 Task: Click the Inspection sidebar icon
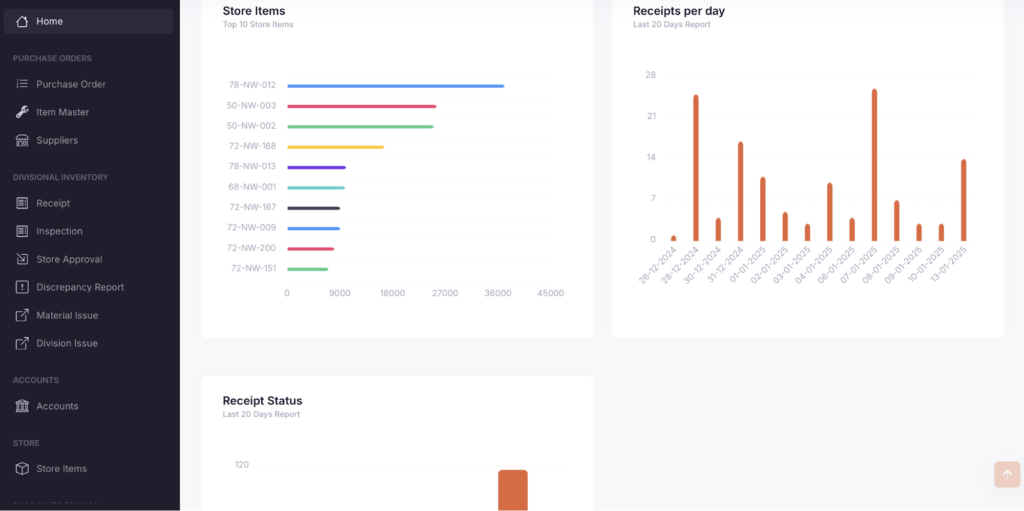22,231
